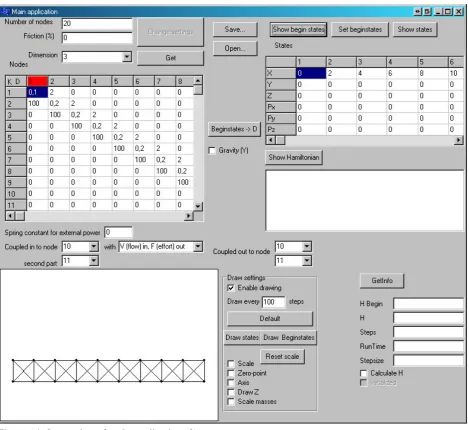This screenshot has width=469, height=430.
Task: Click the Save... button
Action: click(x=235, y=30)
